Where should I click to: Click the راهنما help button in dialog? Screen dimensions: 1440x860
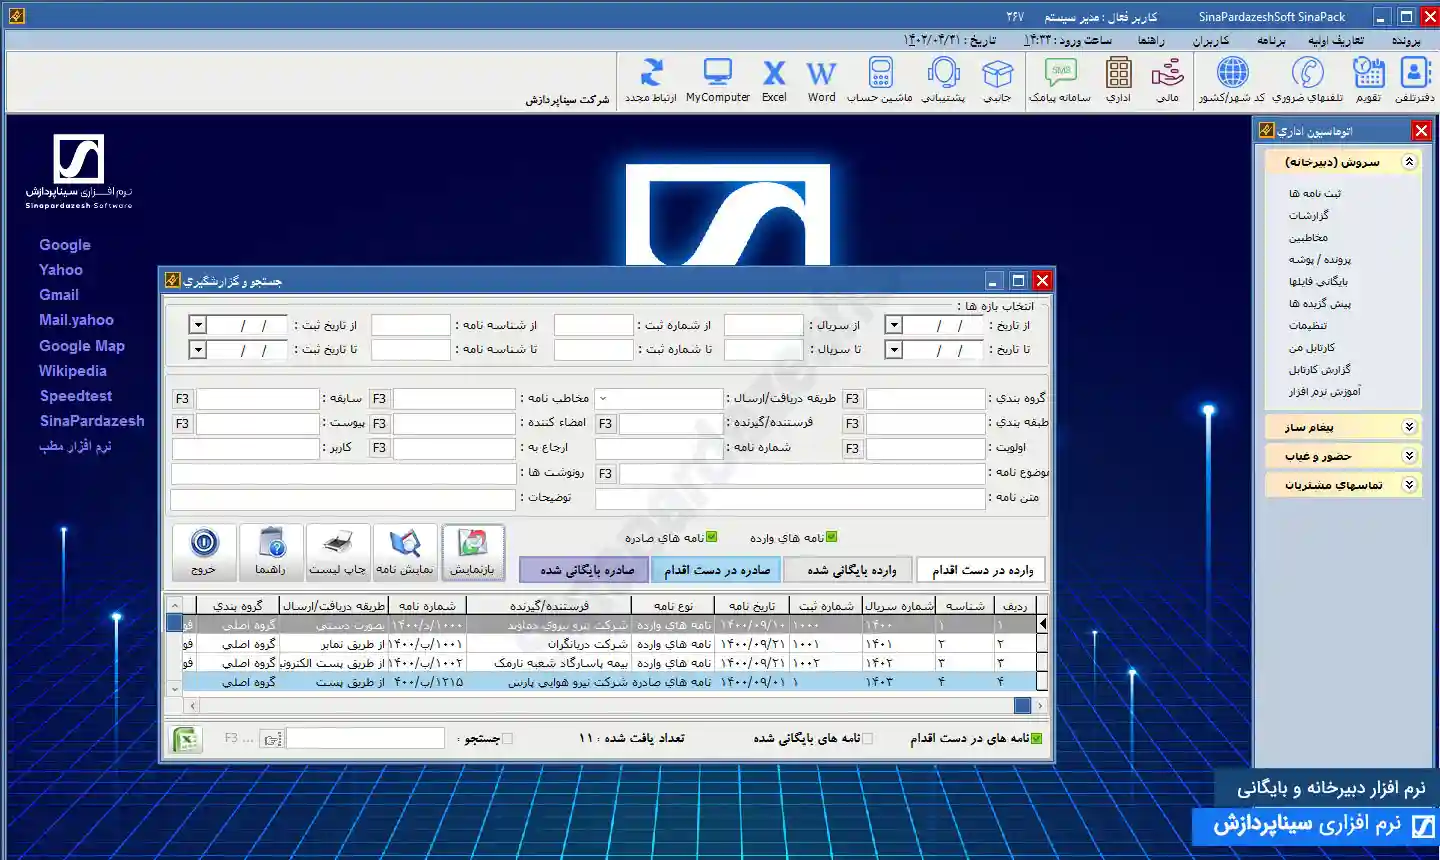pos(271,552)
